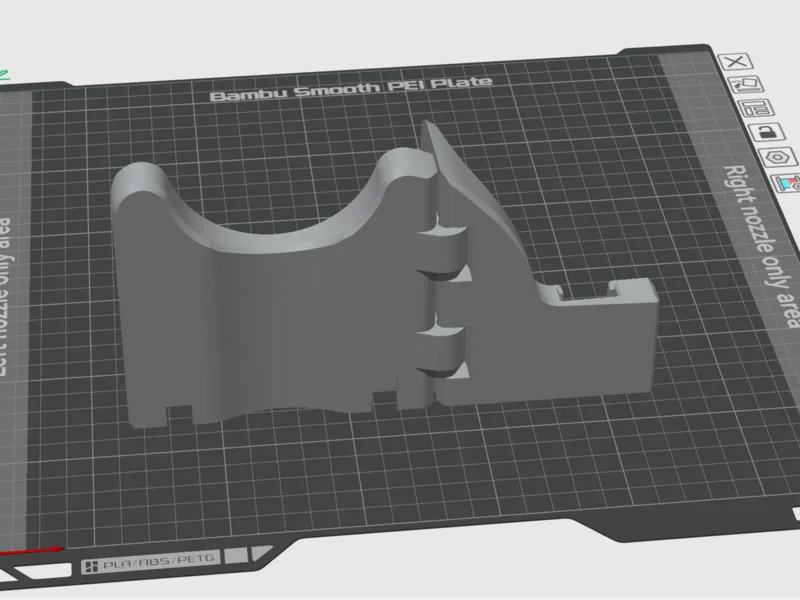Click the arrange objects on plate icon
The image size is (800, 600).
[757, 108]
